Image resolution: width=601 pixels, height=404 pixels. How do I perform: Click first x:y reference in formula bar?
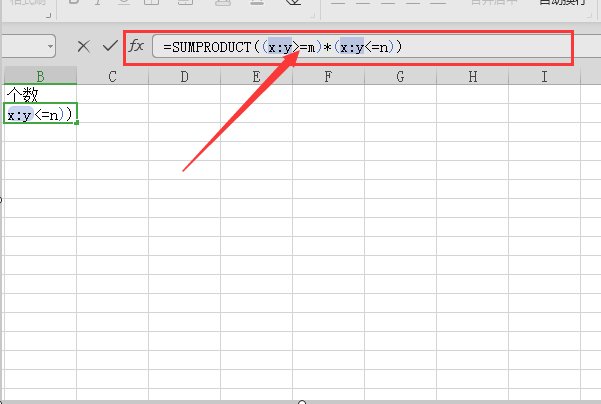click(x=279, y=47)
